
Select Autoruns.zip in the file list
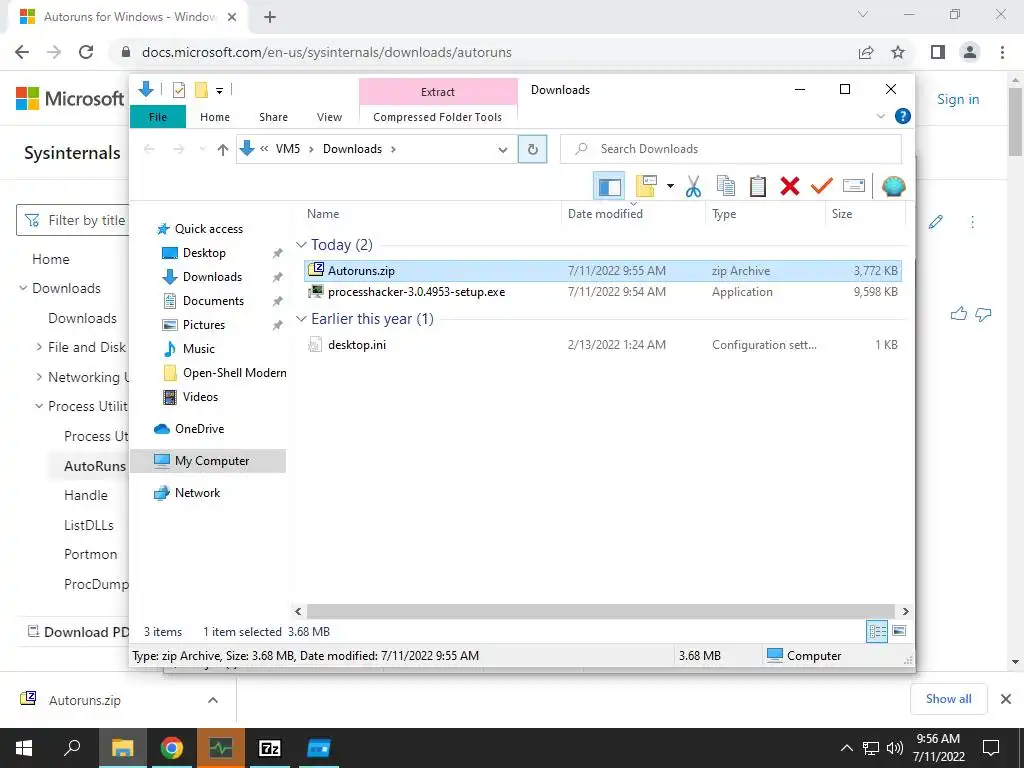602,270
